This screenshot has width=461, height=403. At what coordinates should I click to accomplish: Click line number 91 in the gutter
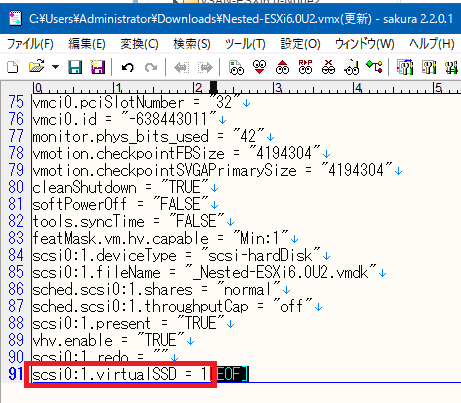[16, 374]
